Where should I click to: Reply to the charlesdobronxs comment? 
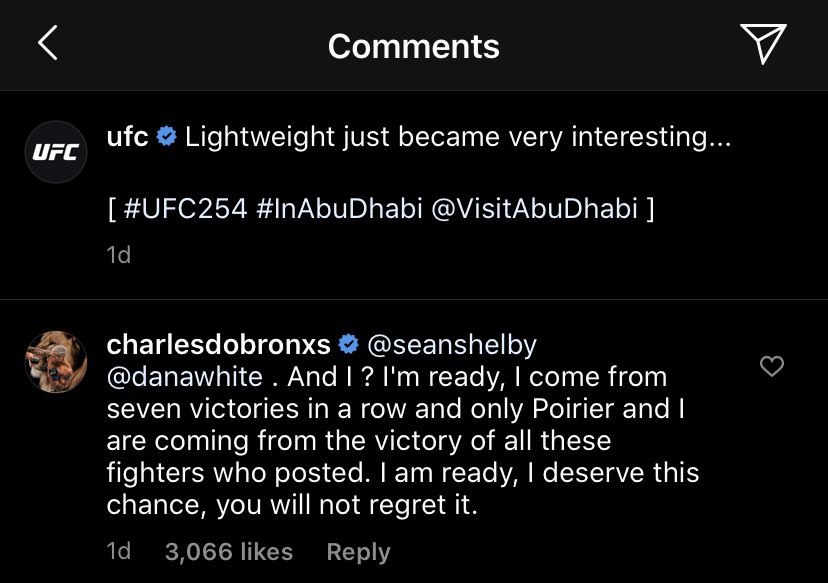[358, 551]
